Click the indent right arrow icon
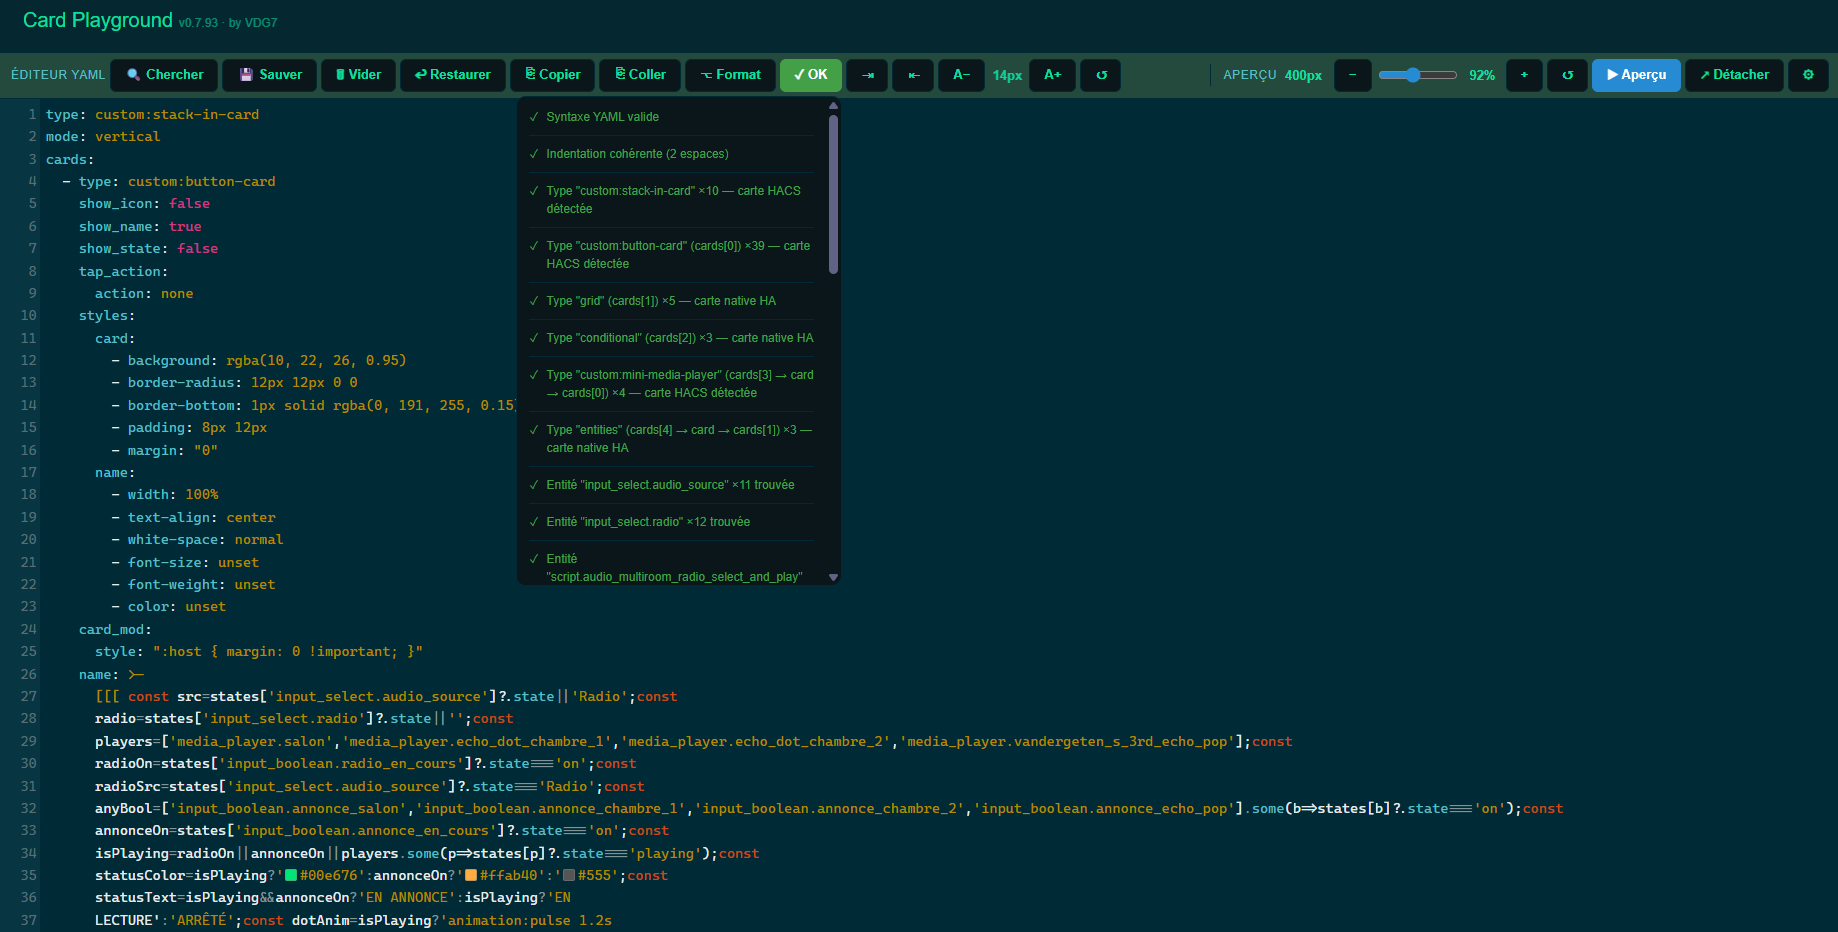The width and height of the screenshot is (1838, 932). 867,75
